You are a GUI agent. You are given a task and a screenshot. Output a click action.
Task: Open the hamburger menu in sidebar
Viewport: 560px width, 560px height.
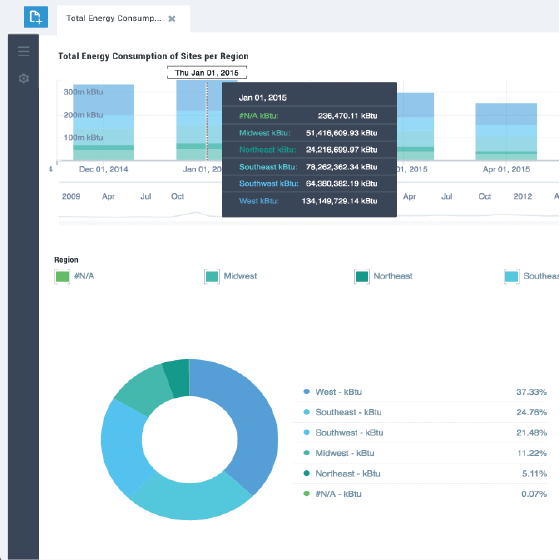tap(24, 51)
